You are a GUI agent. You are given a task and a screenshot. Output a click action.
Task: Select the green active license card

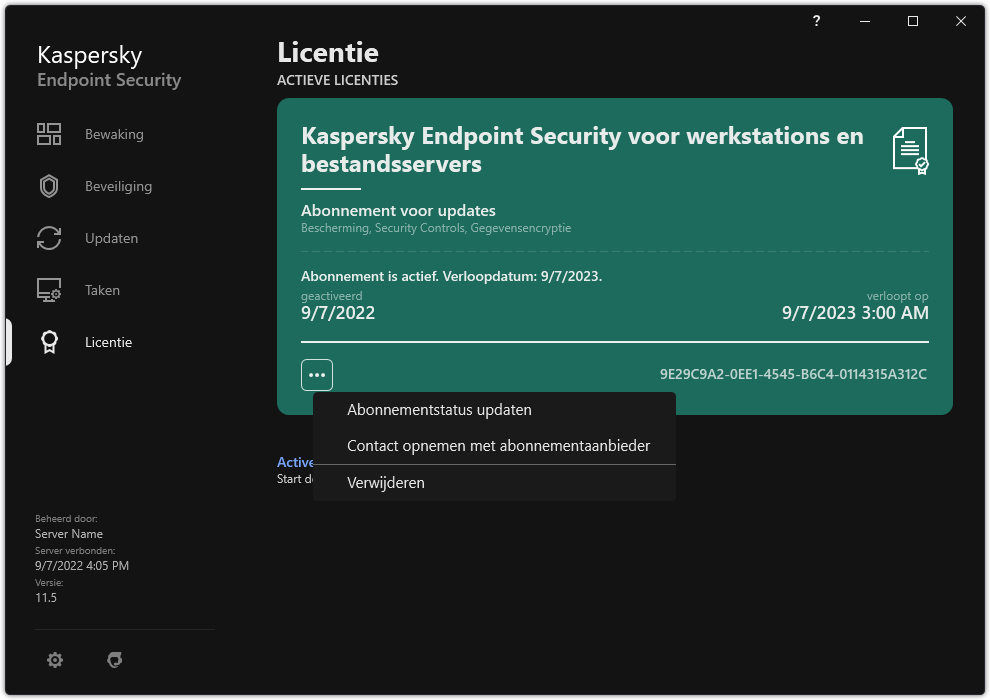(x=615, y=255)
